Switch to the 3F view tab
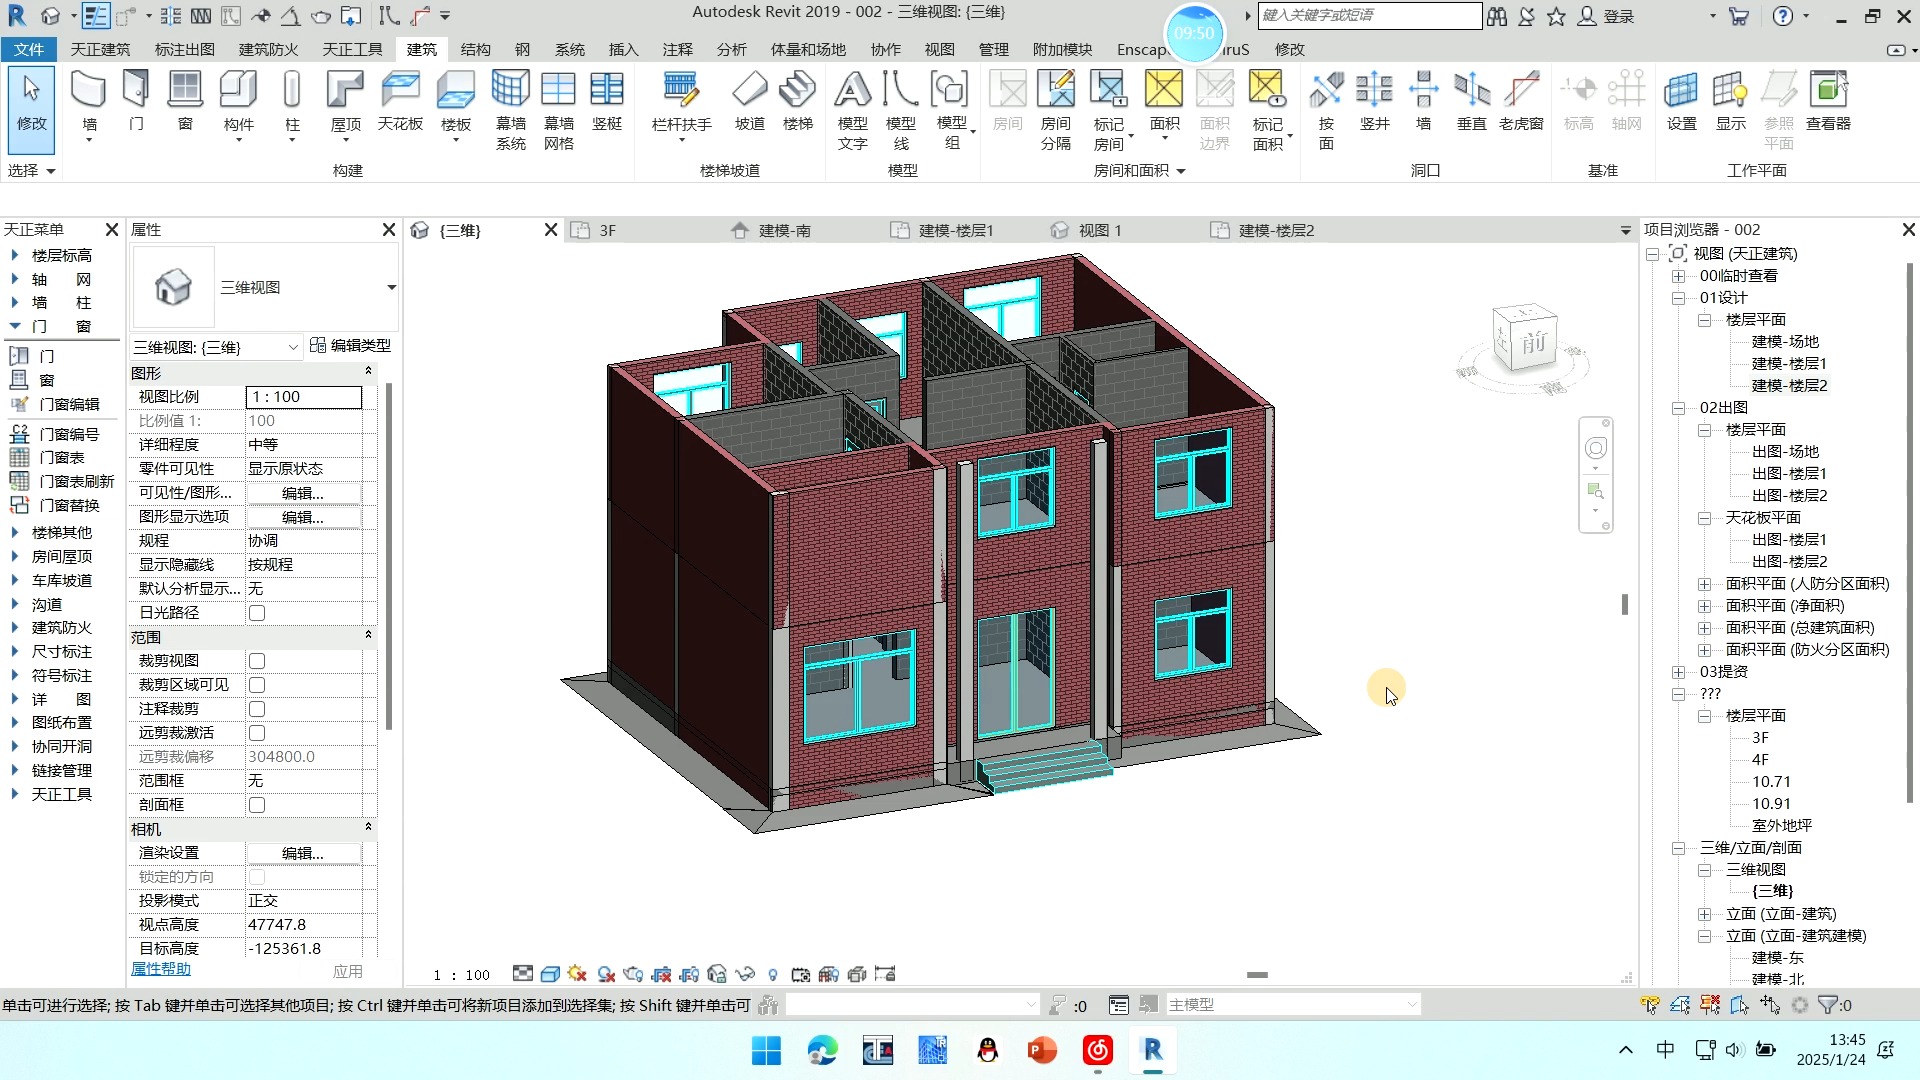 point(605,229)
